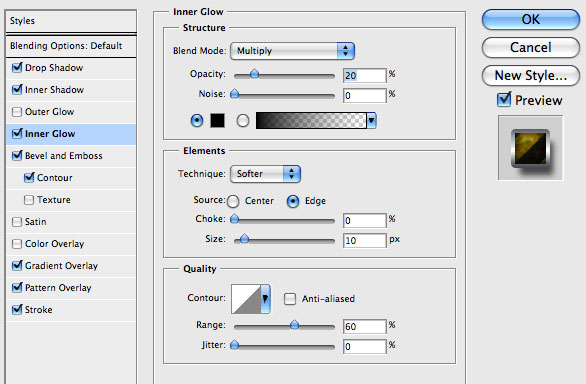
Task: Open the Inner Shadow settings entry
Action: pos(54,90)
